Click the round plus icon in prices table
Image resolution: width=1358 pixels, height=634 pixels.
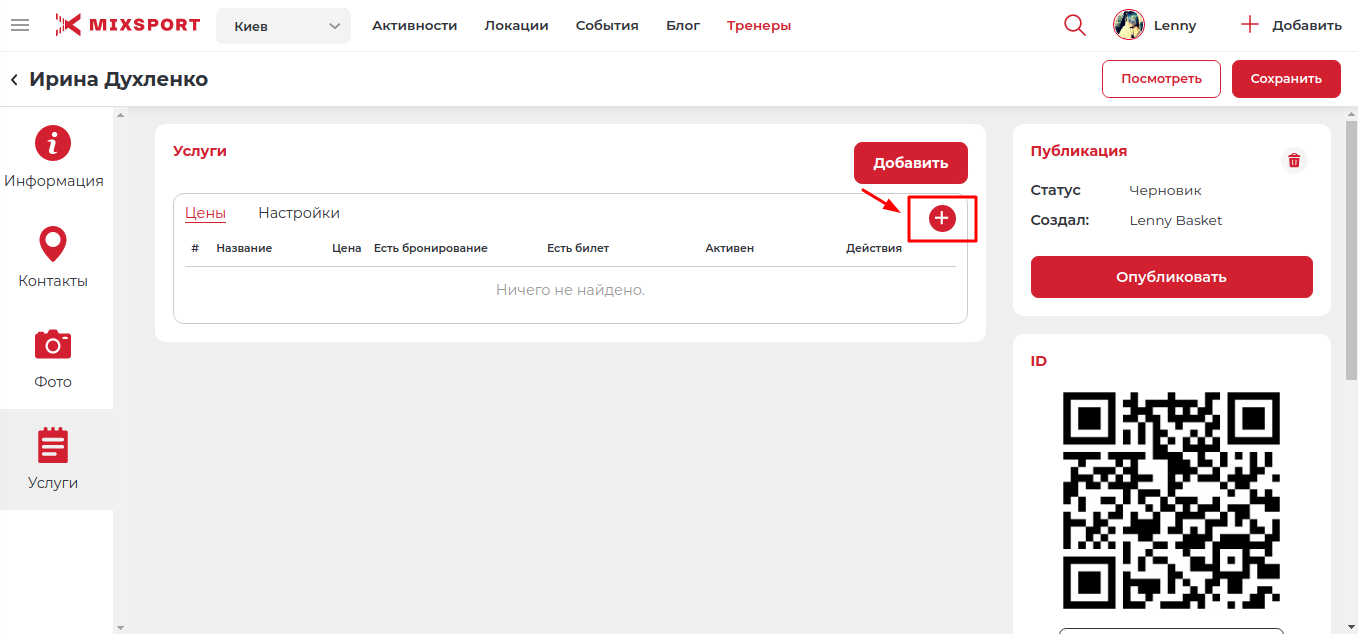[942, 218]
